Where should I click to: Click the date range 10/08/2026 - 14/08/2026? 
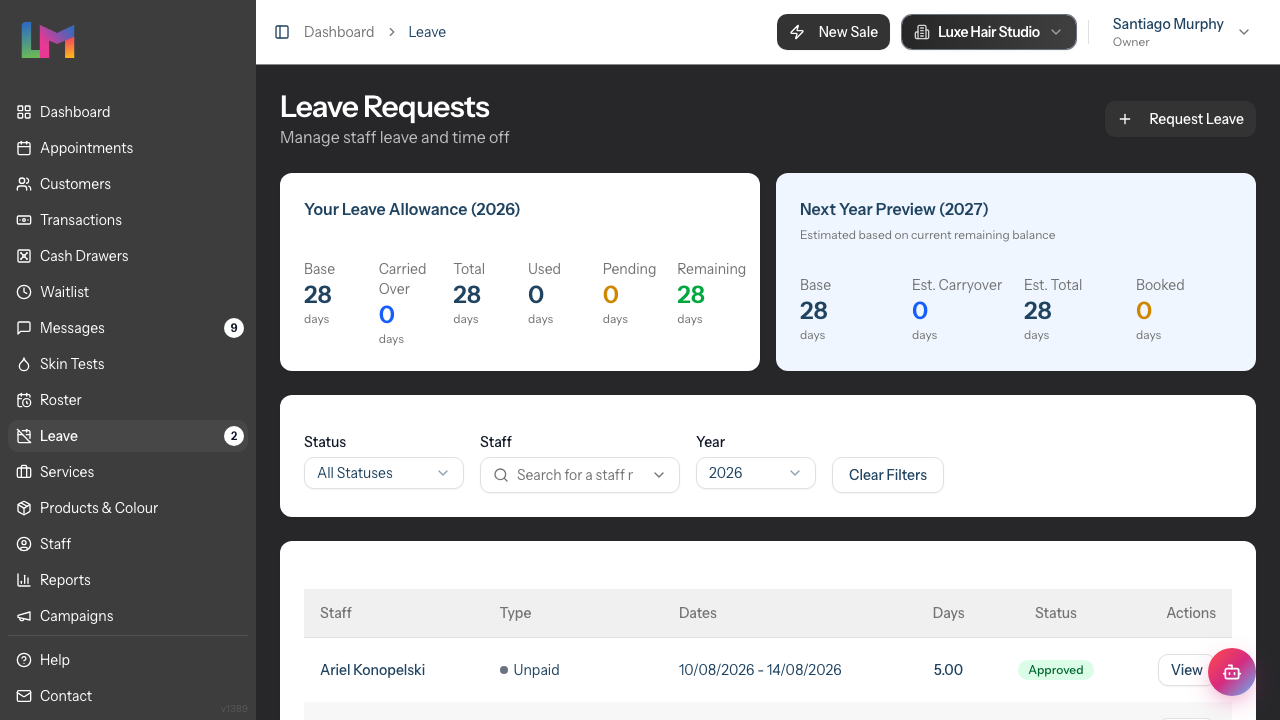click(760, 670)
